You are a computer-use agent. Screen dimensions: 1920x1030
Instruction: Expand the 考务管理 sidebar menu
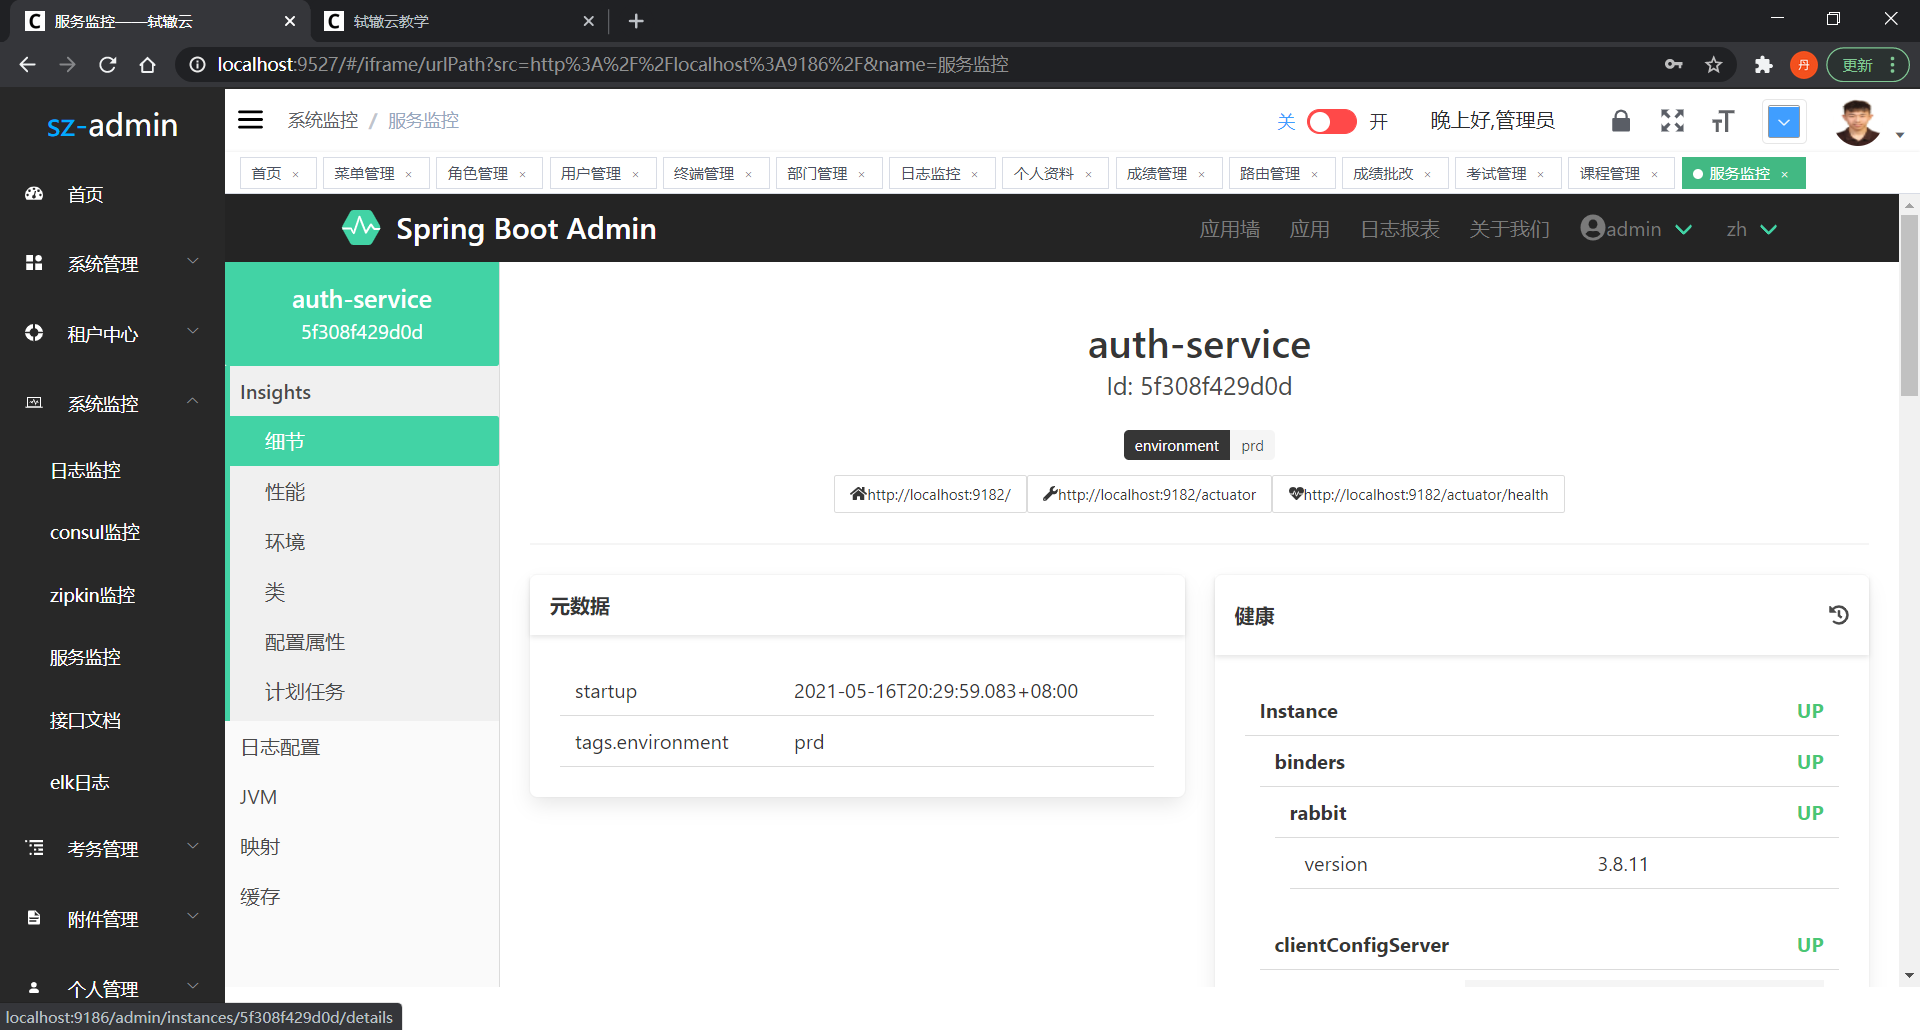click(x=112, y=848)
